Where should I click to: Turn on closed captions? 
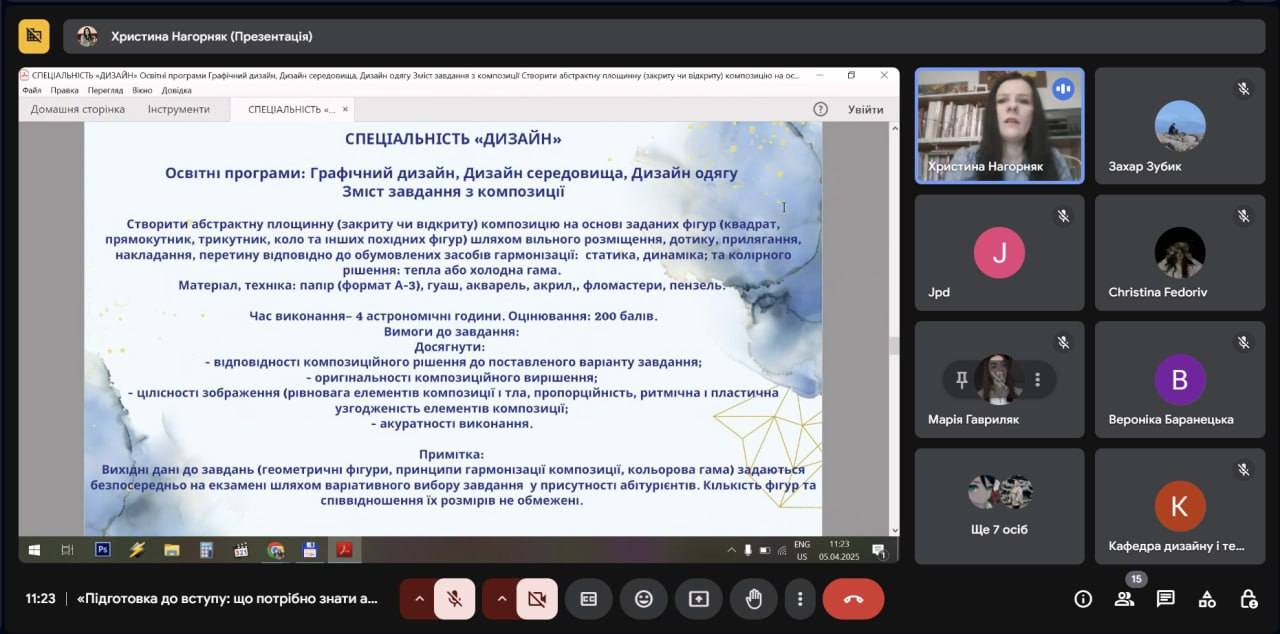[x=589, y=599]
